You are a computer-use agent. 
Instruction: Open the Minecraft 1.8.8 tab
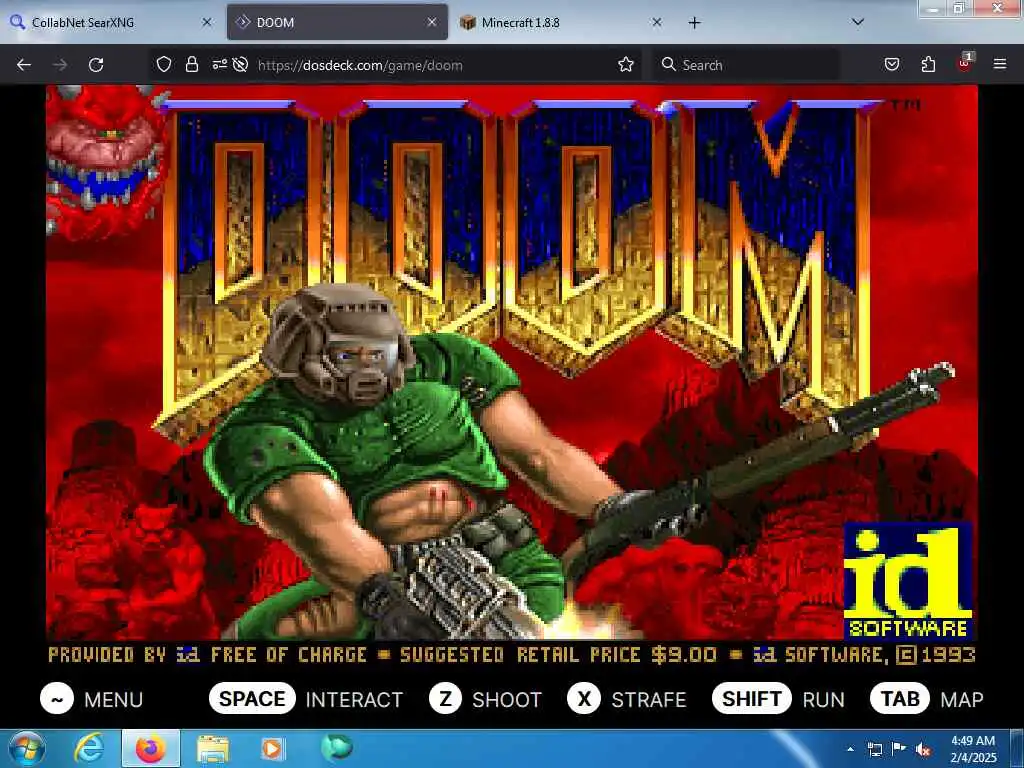[x=562, y=22]
